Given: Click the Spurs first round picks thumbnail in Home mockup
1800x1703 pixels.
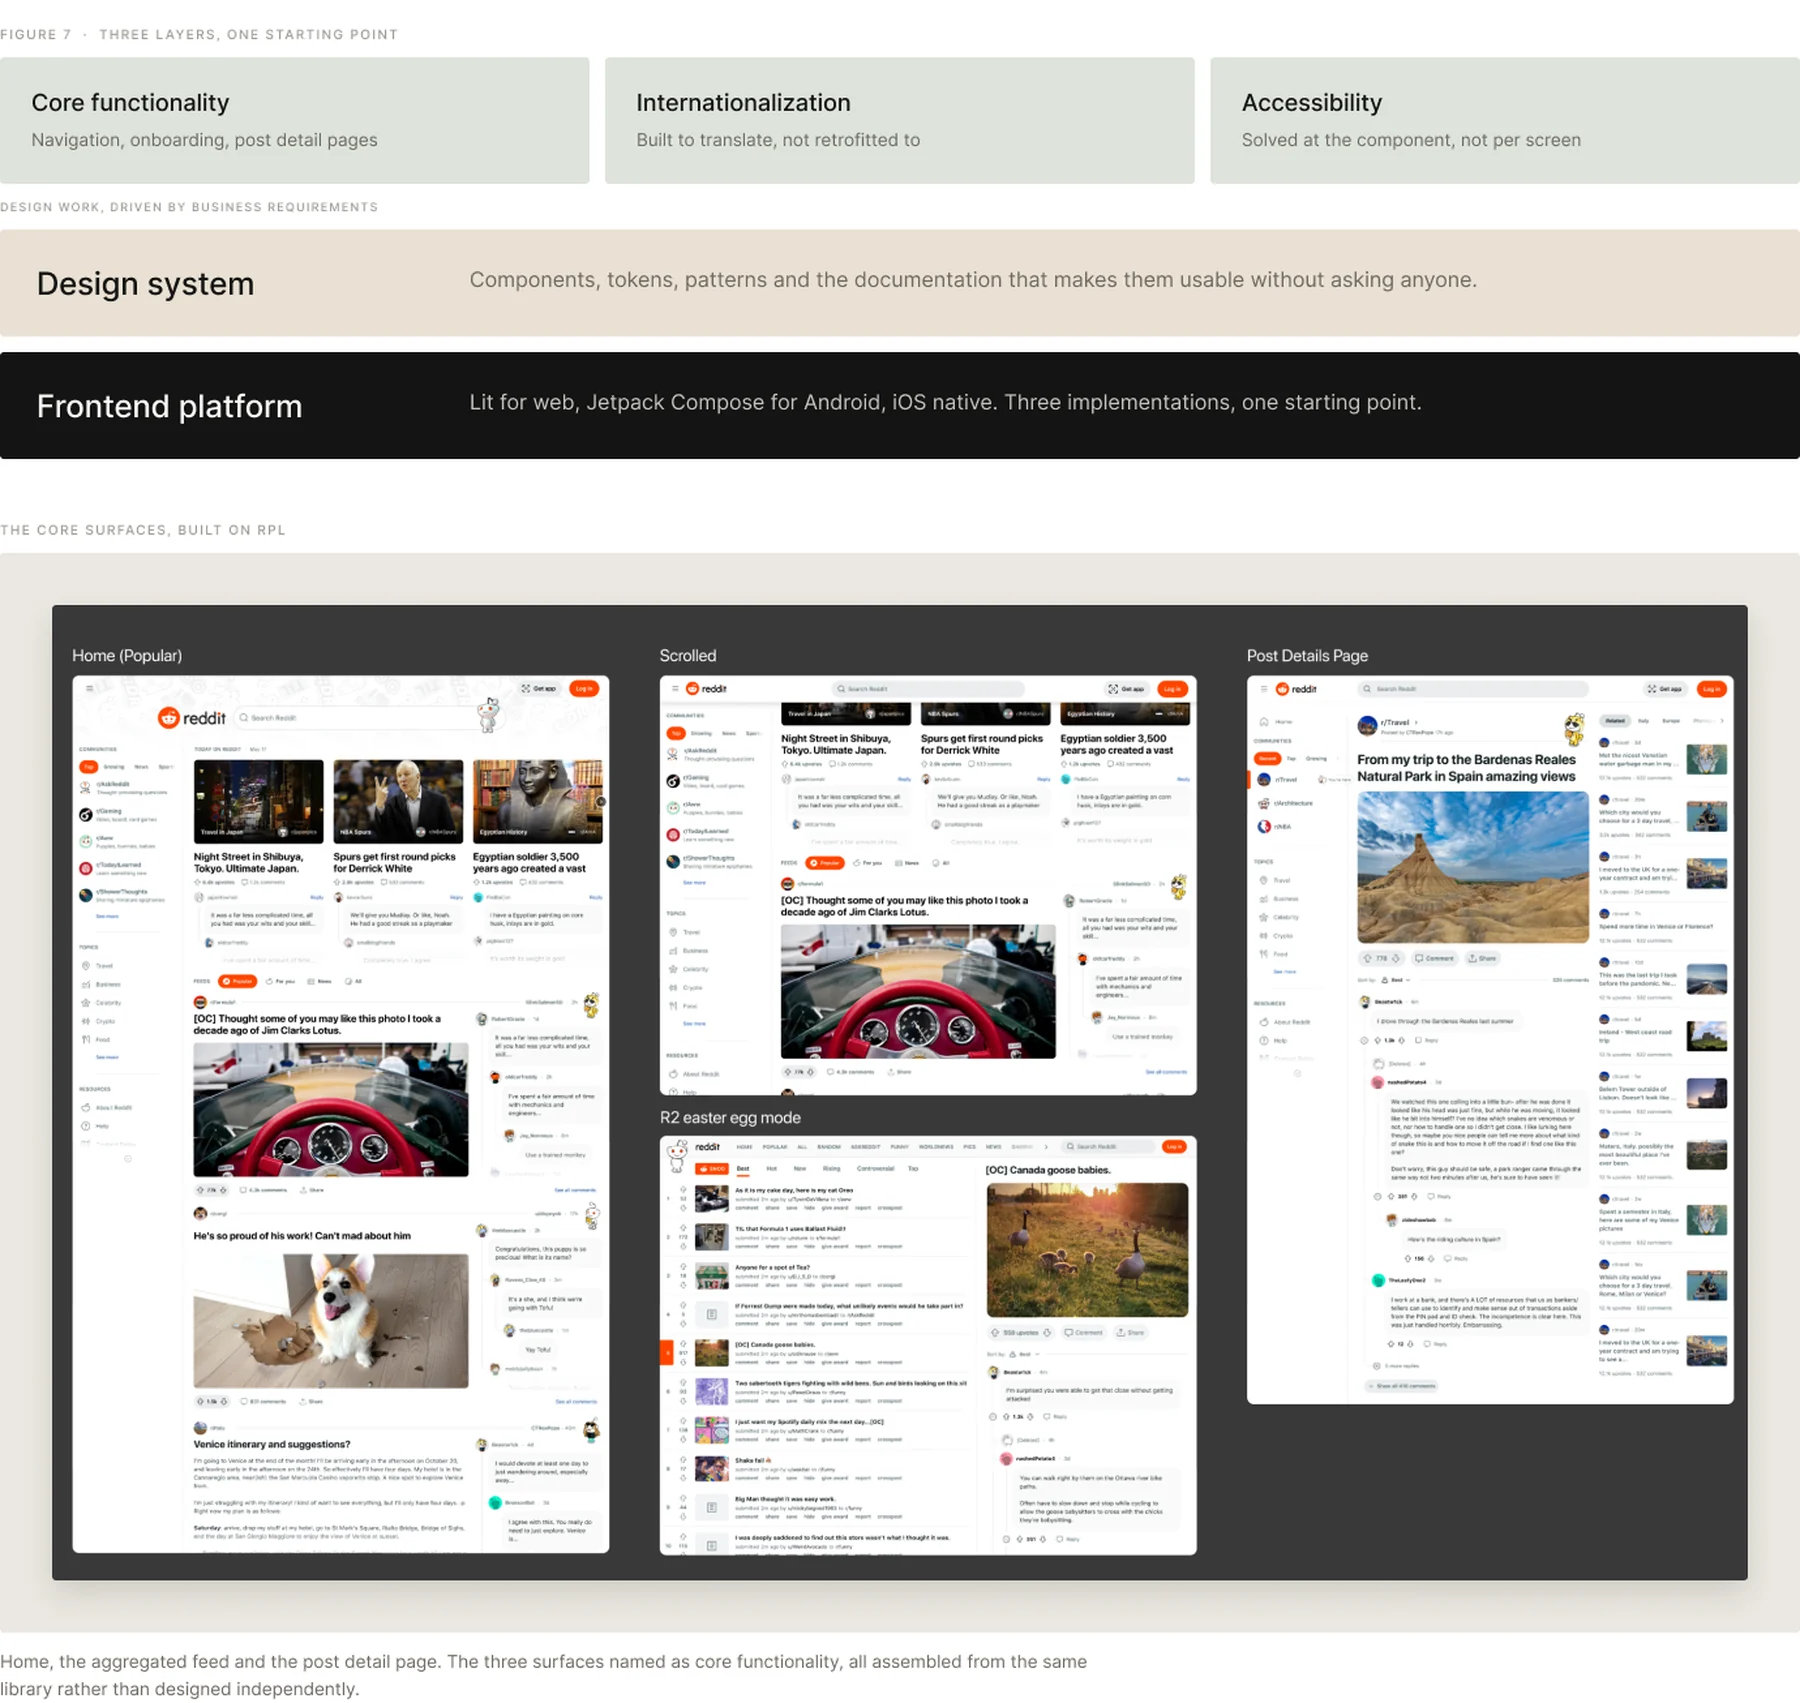Looking at the screenshot, I should (398, 801).
